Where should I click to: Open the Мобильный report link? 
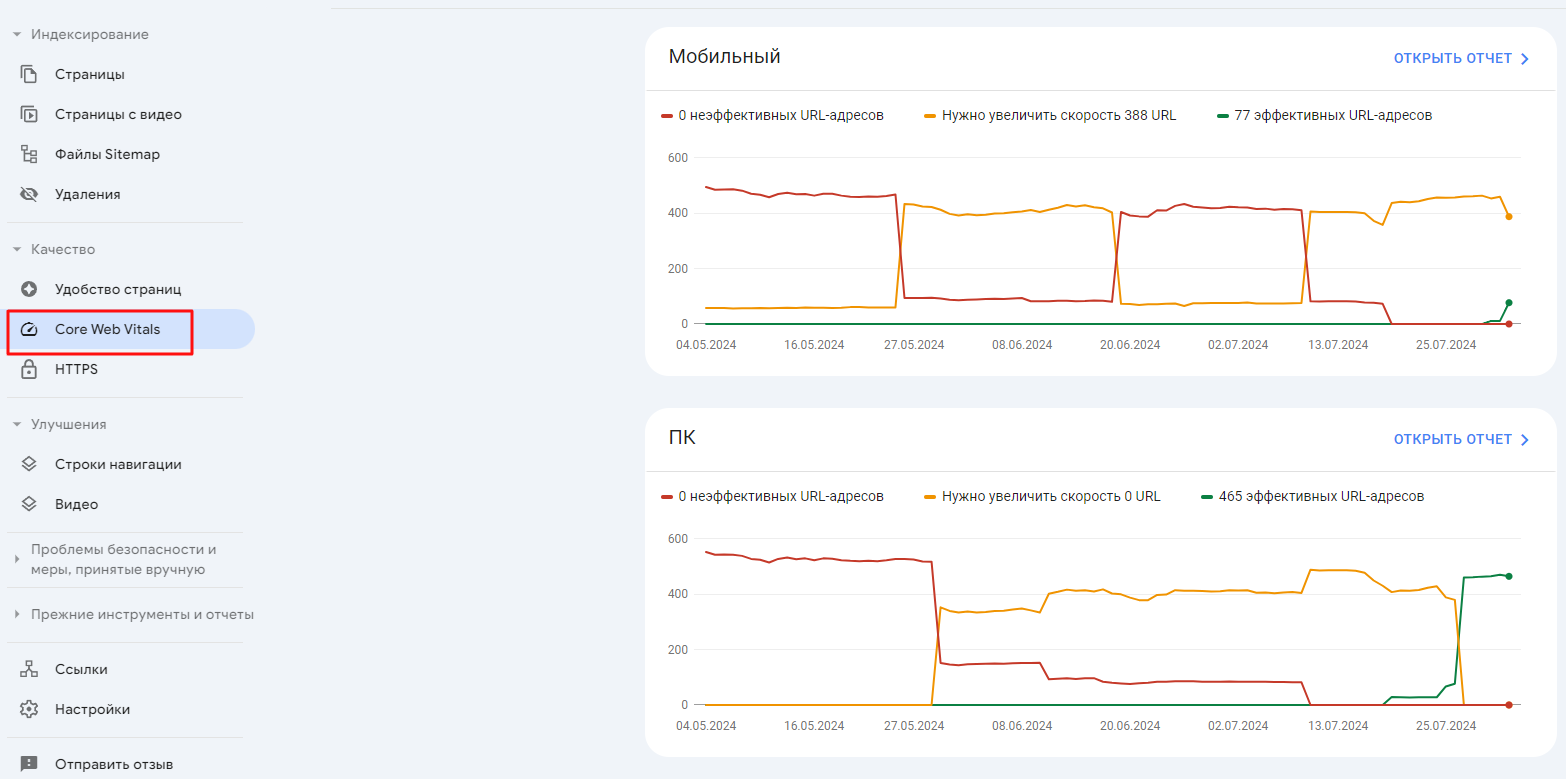click(1453, 59)
